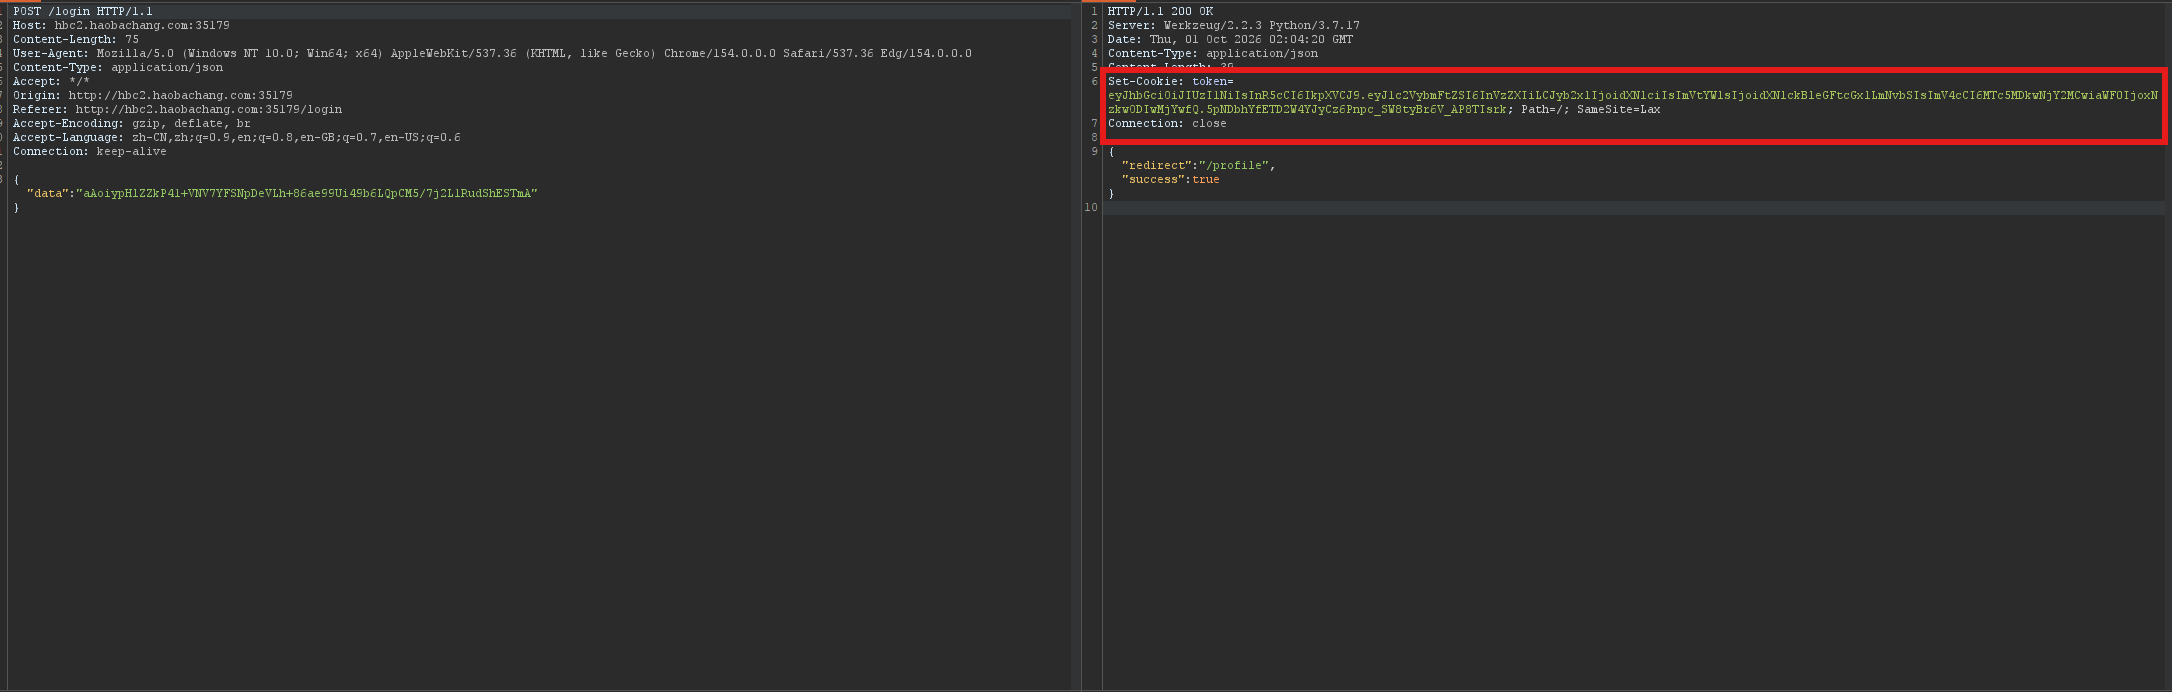Click the "data" value in the request body
The image size is (2172, 692).
pos(307,194)
